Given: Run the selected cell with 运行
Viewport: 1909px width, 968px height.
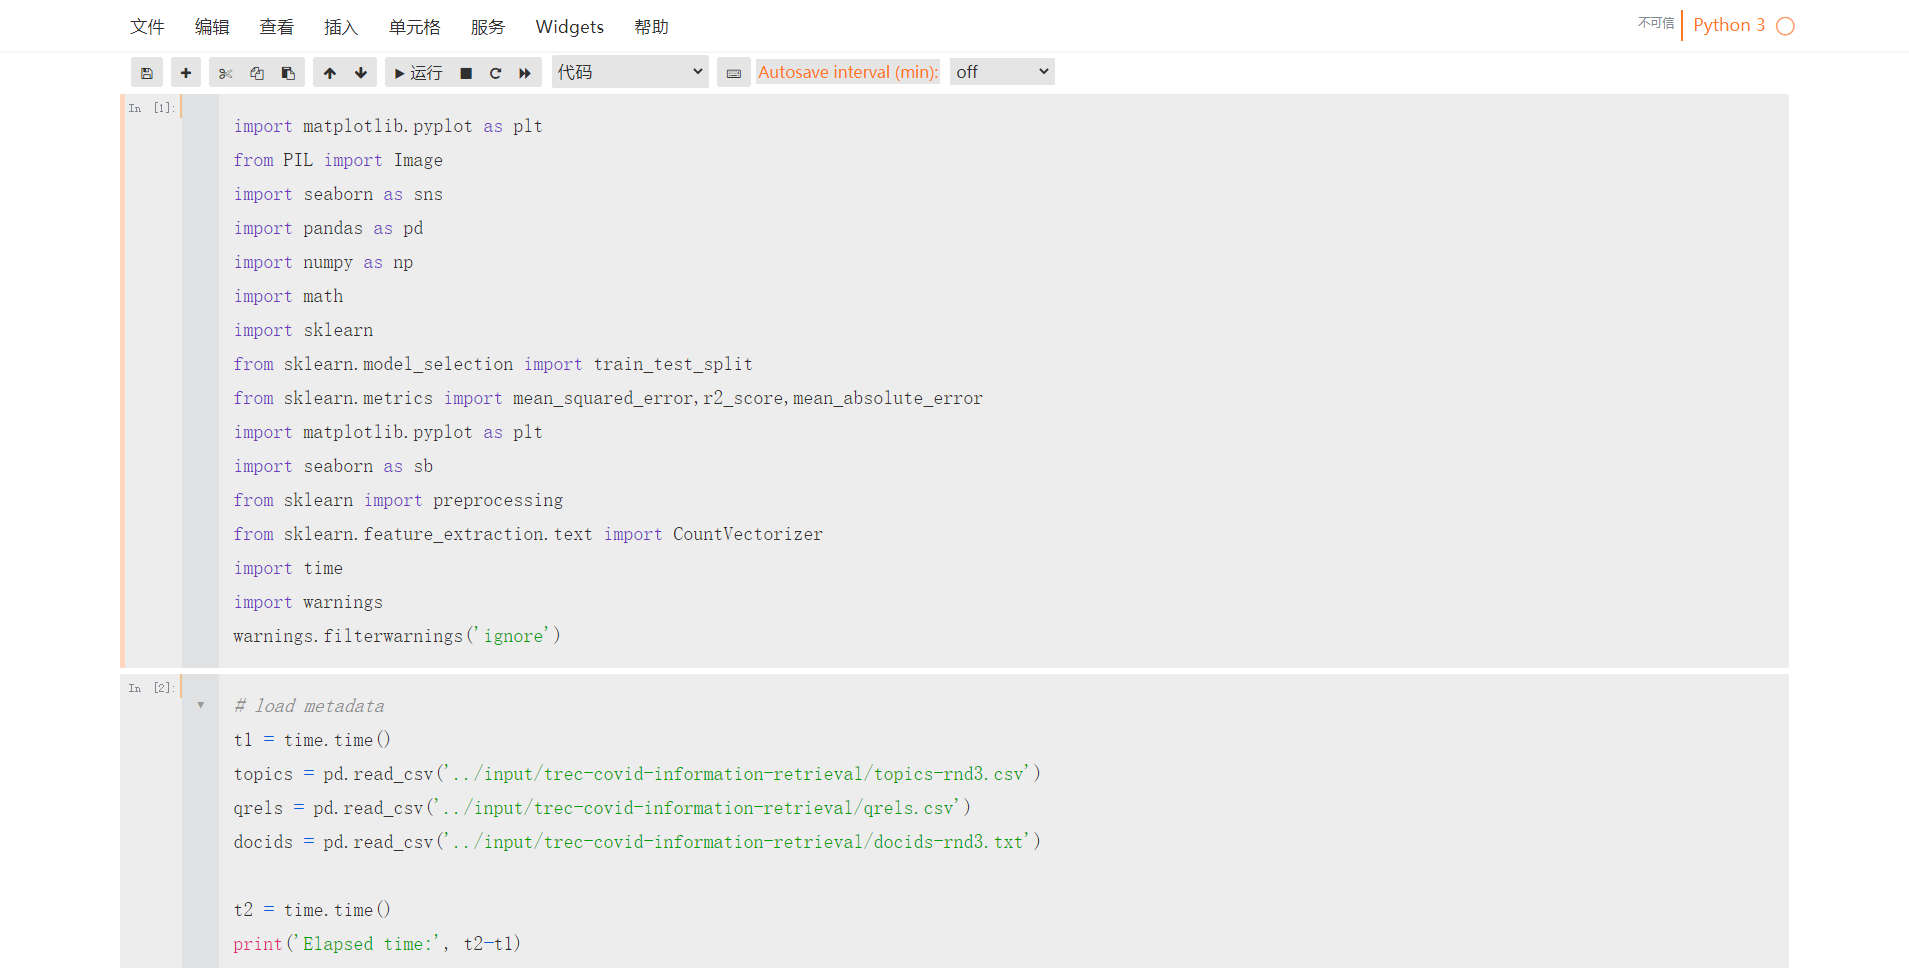Looking at the screenshot, I should click(417, 72).
